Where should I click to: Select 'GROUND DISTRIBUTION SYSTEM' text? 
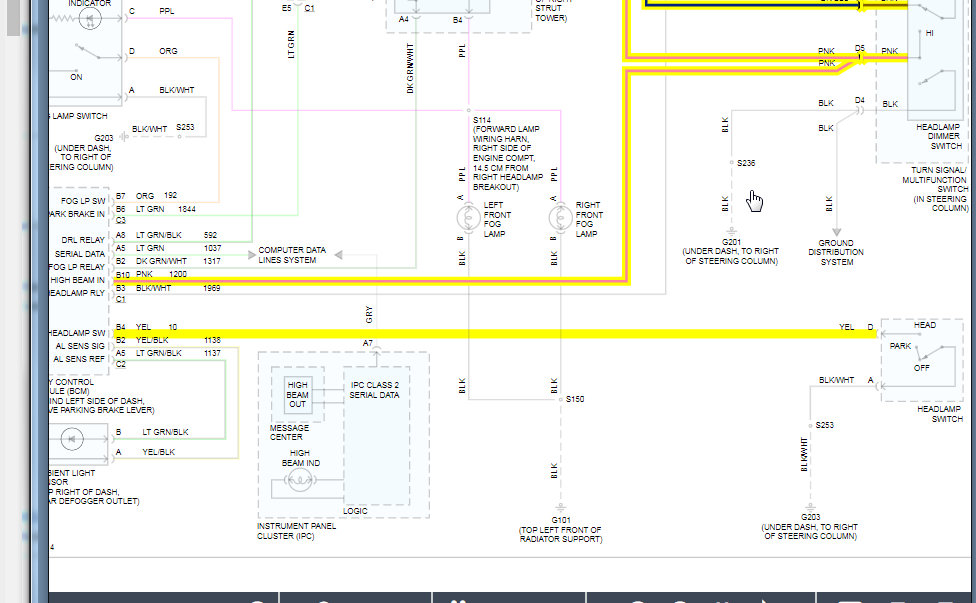[836, 252]
